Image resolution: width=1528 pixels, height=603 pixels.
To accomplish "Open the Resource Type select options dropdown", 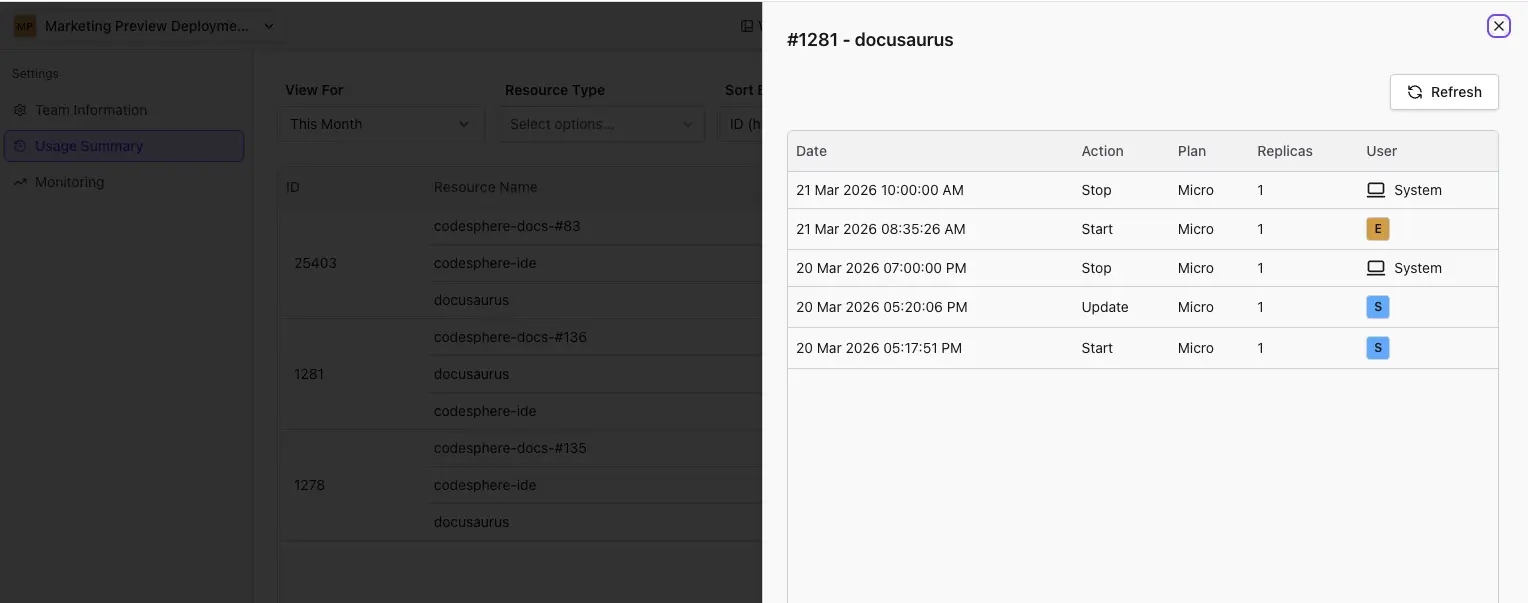I will coord(601,124).
